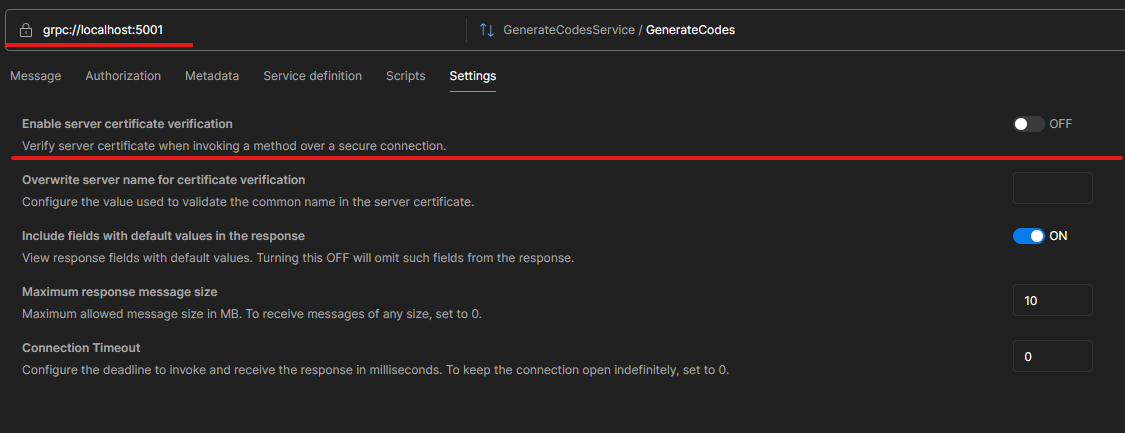Screen dimensions: 1125x433
Task: Click the Enable server certificate verification heading
Action: (127, 124)
